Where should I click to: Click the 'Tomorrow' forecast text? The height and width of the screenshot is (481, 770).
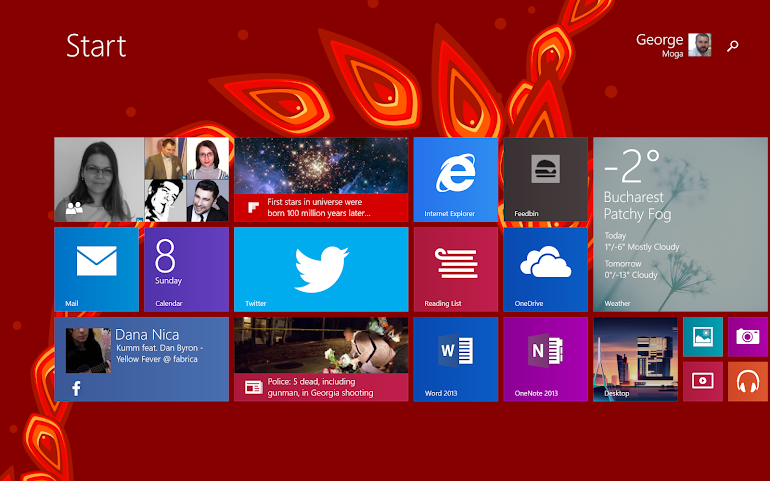(623, 264)
